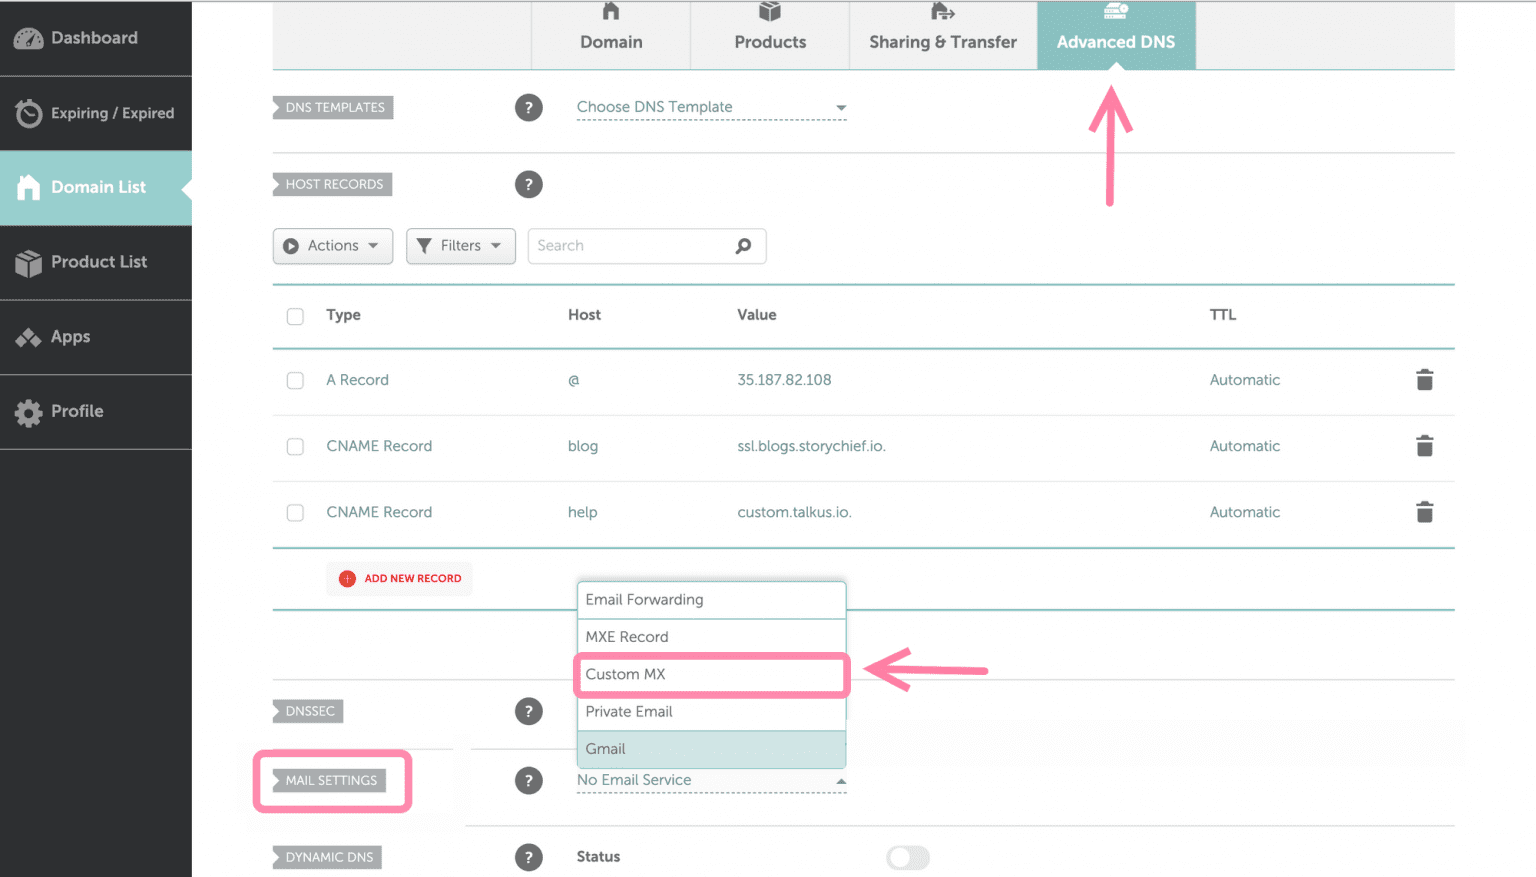Image resolution: width=1536 pixels, height=877 pixels.
Task: Select the Gmail option highlight
Action: (x=710, y=749)
